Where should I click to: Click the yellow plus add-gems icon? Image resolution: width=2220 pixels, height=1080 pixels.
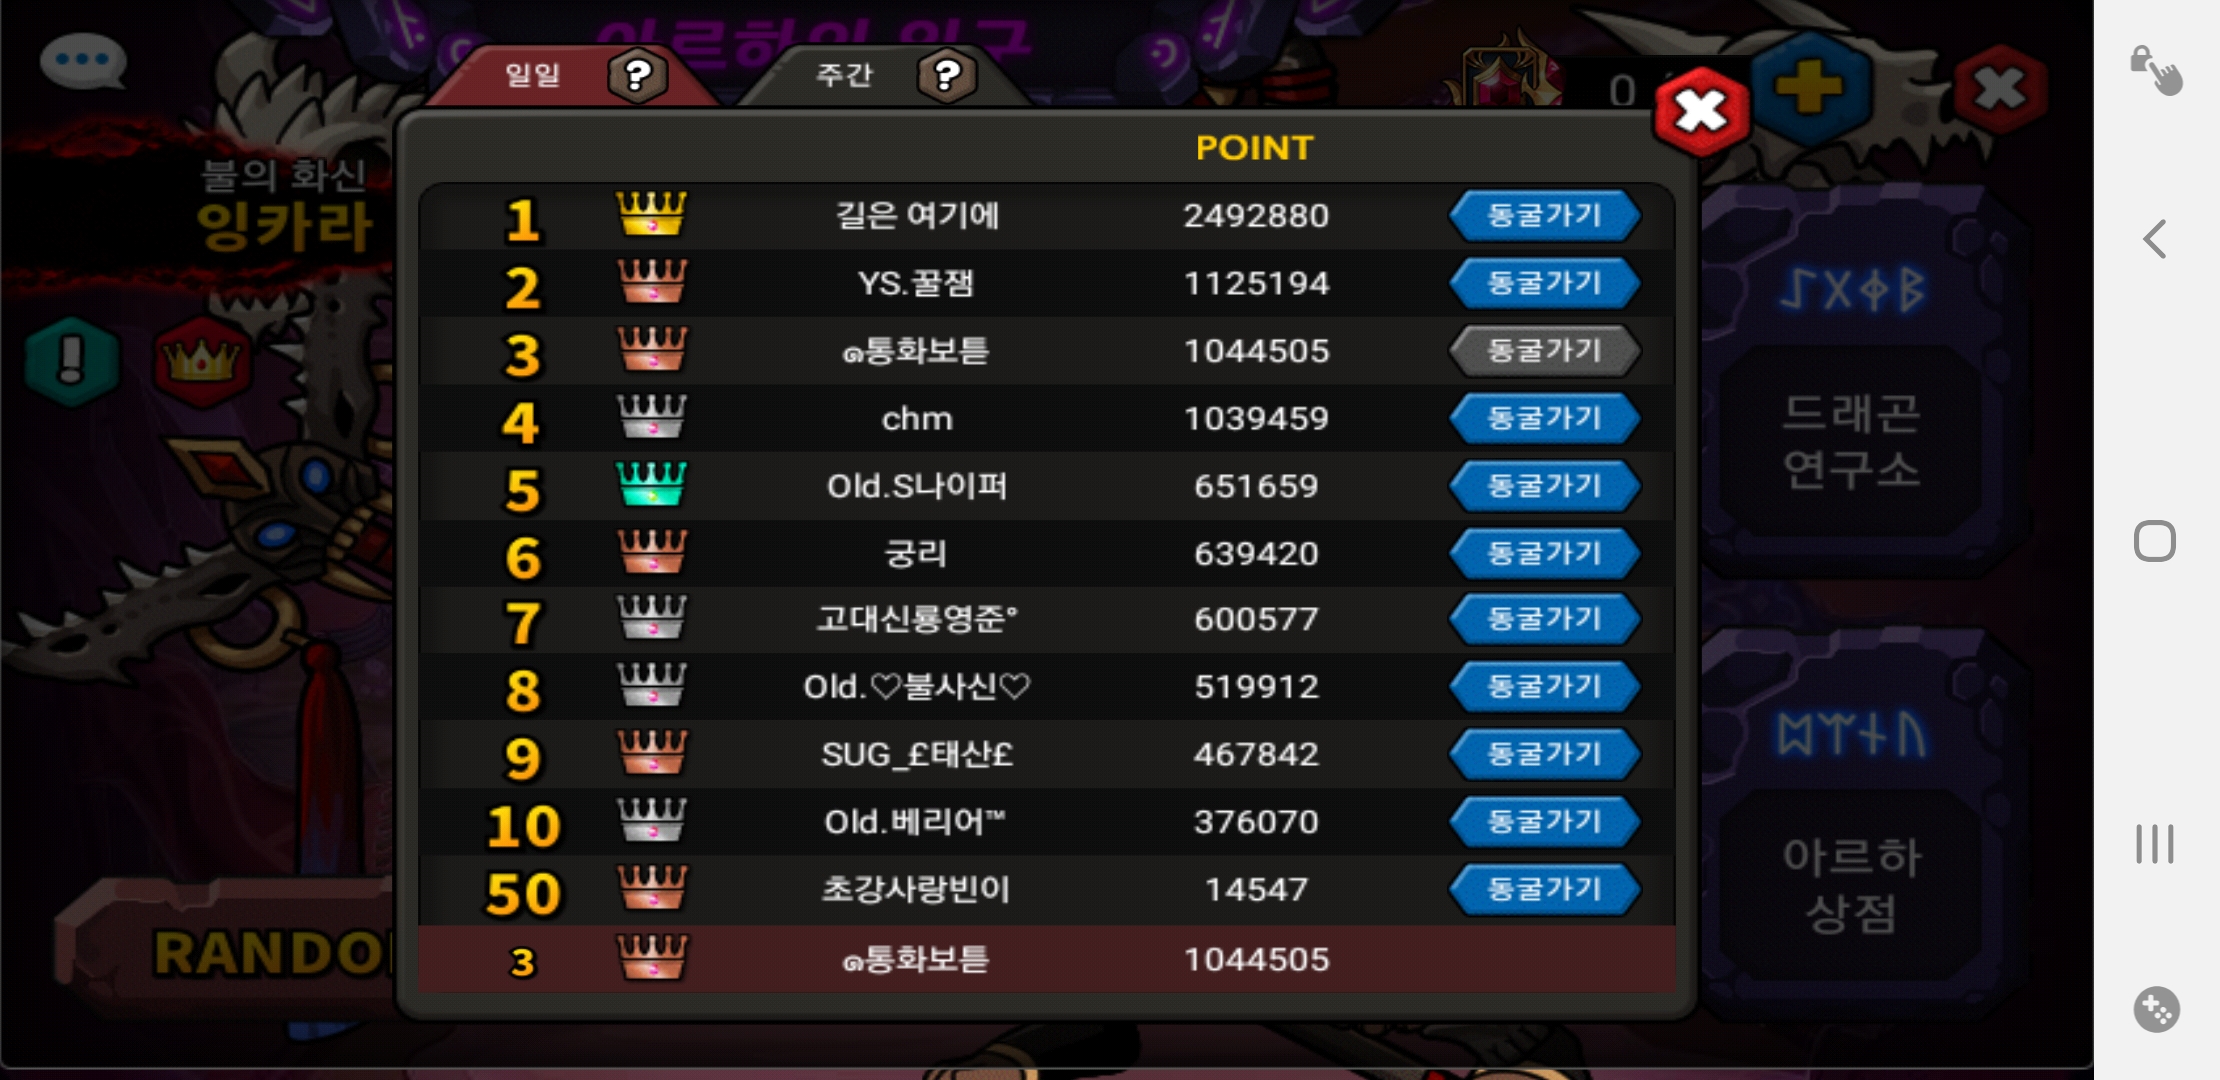(x=1810, y=87)
